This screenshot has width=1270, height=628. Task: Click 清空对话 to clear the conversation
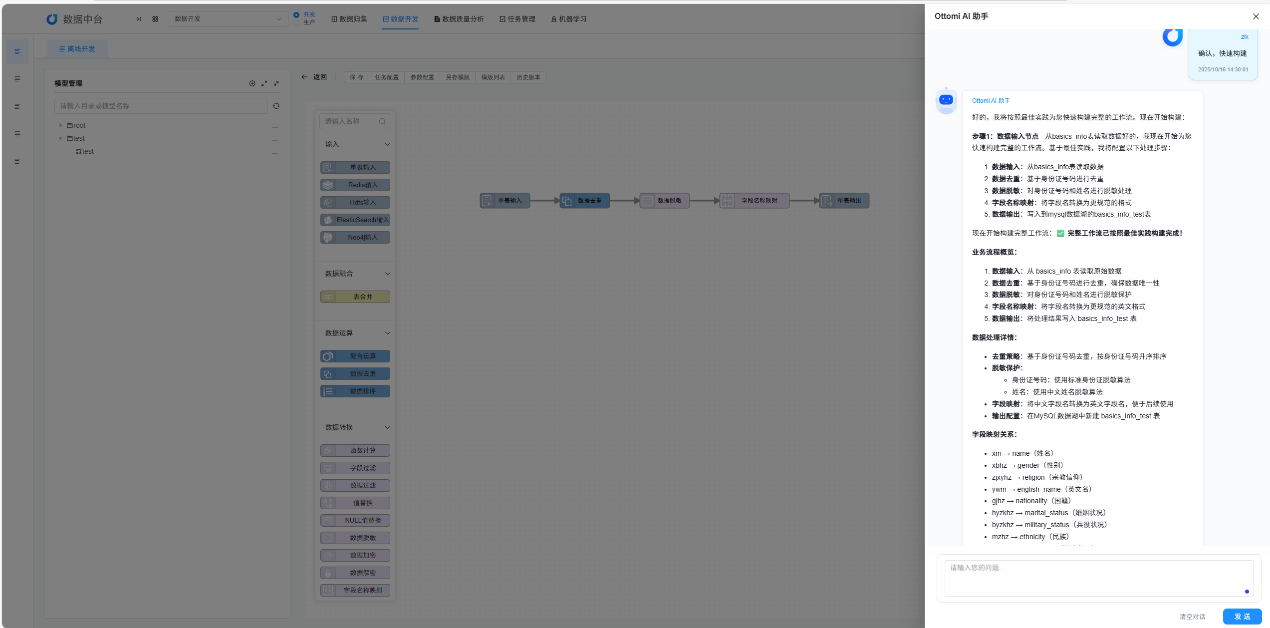1192,617
